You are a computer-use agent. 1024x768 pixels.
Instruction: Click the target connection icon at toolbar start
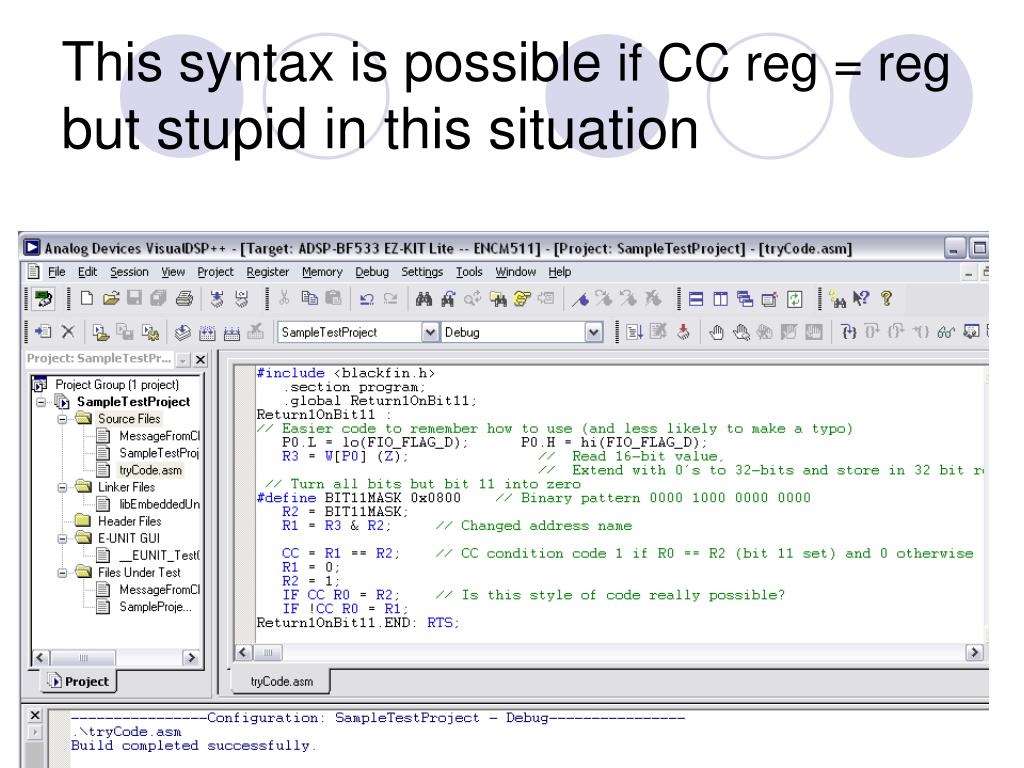pos(43,299)
